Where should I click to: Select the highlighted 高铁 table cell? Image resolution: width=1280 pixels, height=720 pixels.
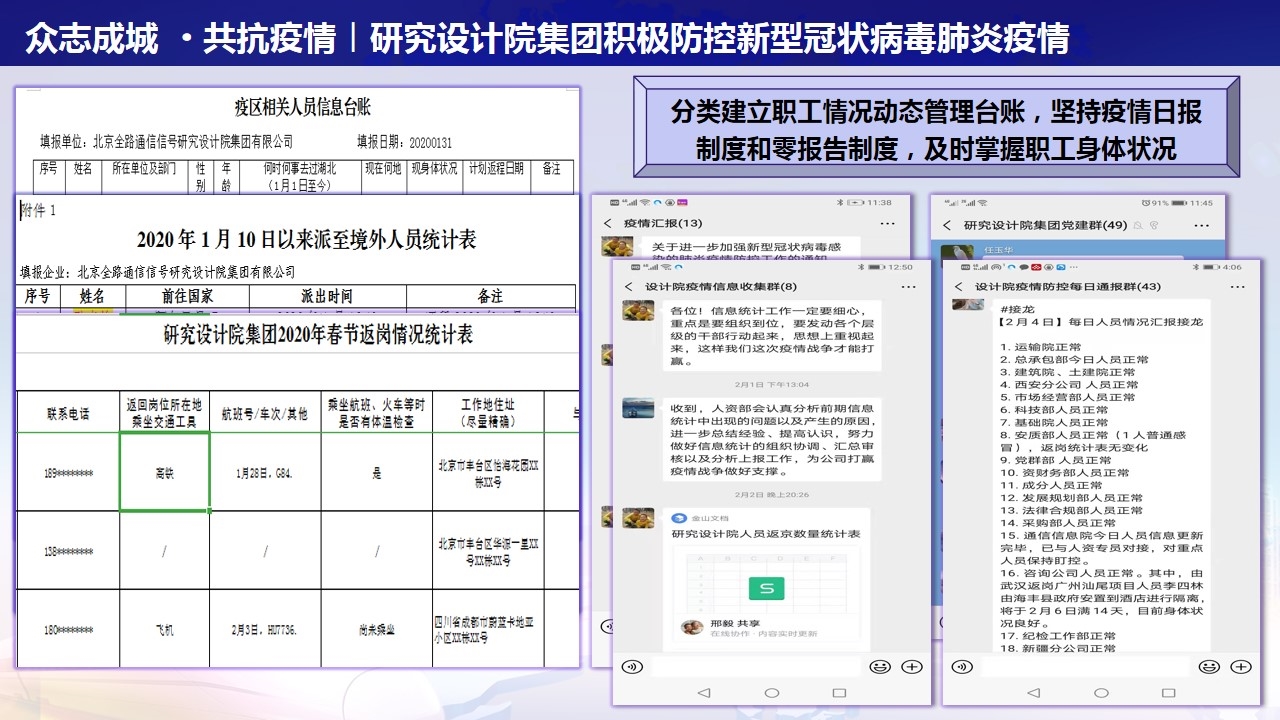click(164, 472)
